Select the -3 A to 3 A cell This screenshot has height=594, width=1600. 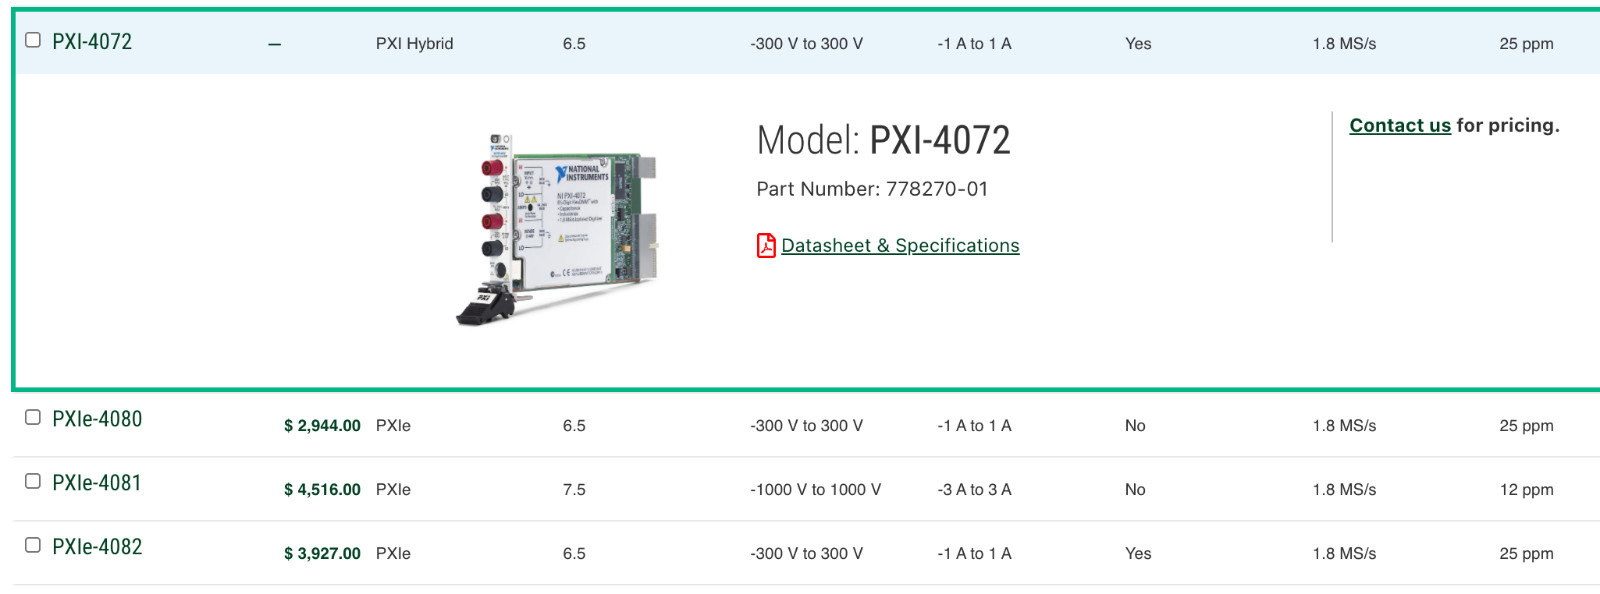coord(975,490)
